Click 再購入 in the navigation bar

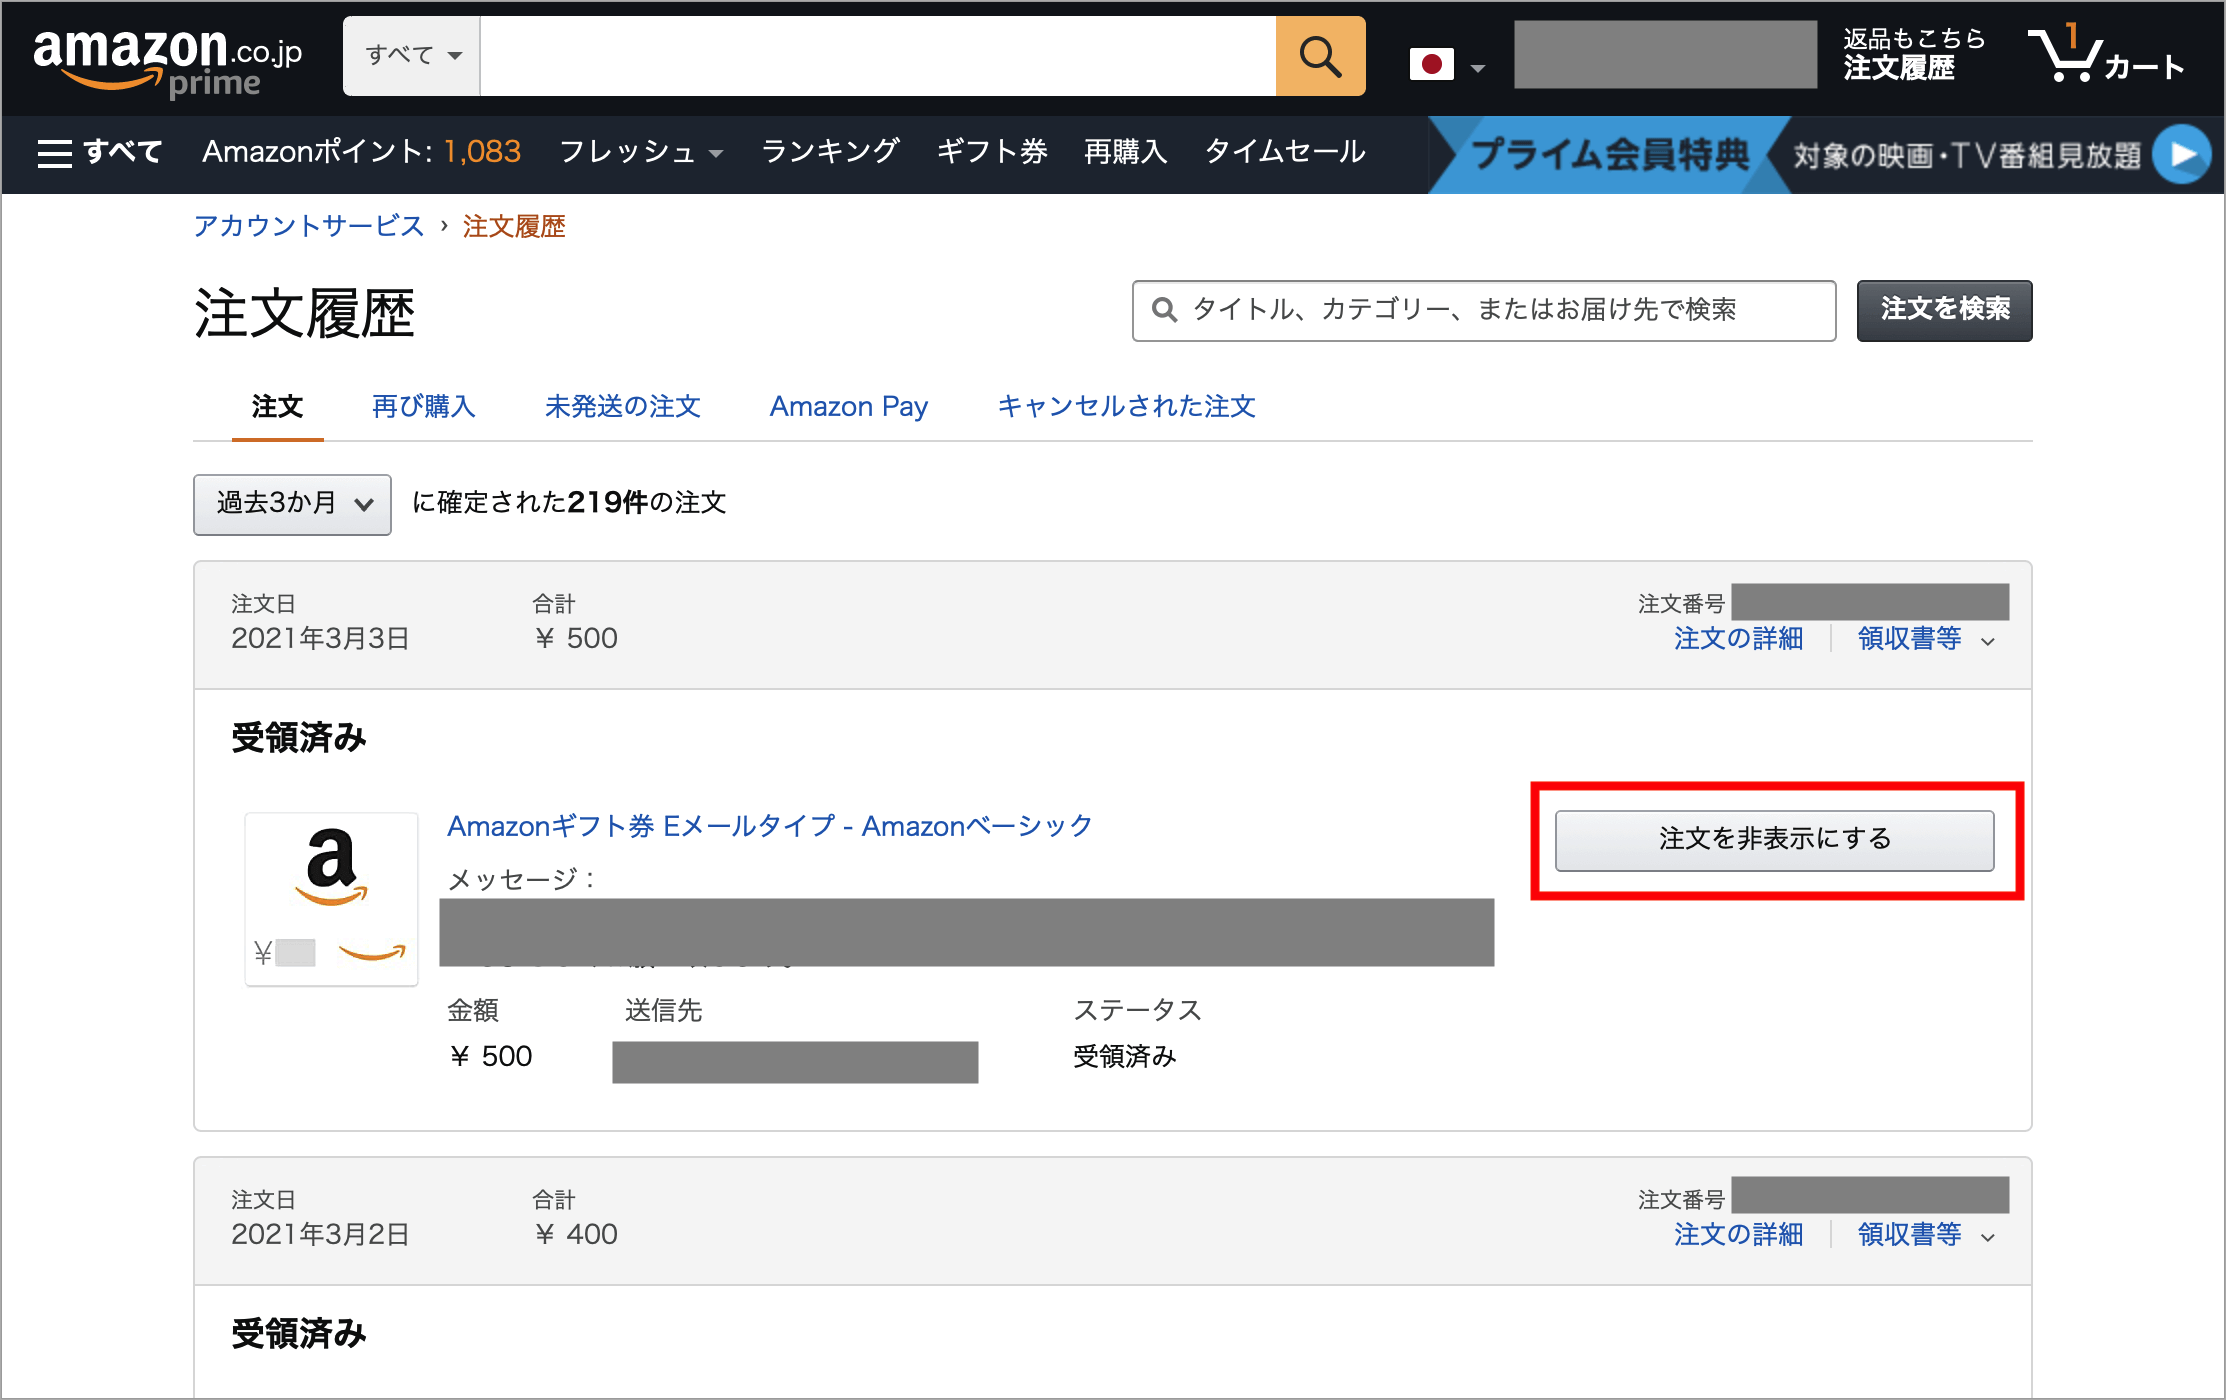click(x=1126, y=152)
